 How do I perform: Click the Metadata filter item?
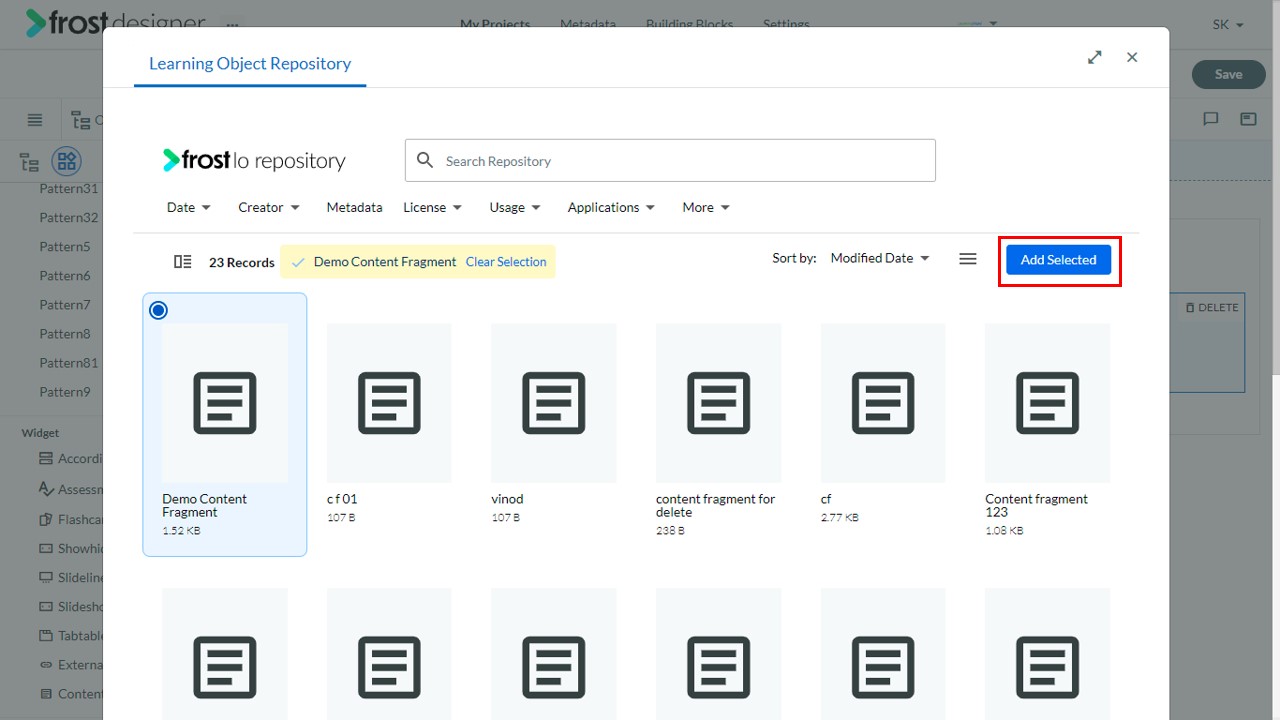354,207
